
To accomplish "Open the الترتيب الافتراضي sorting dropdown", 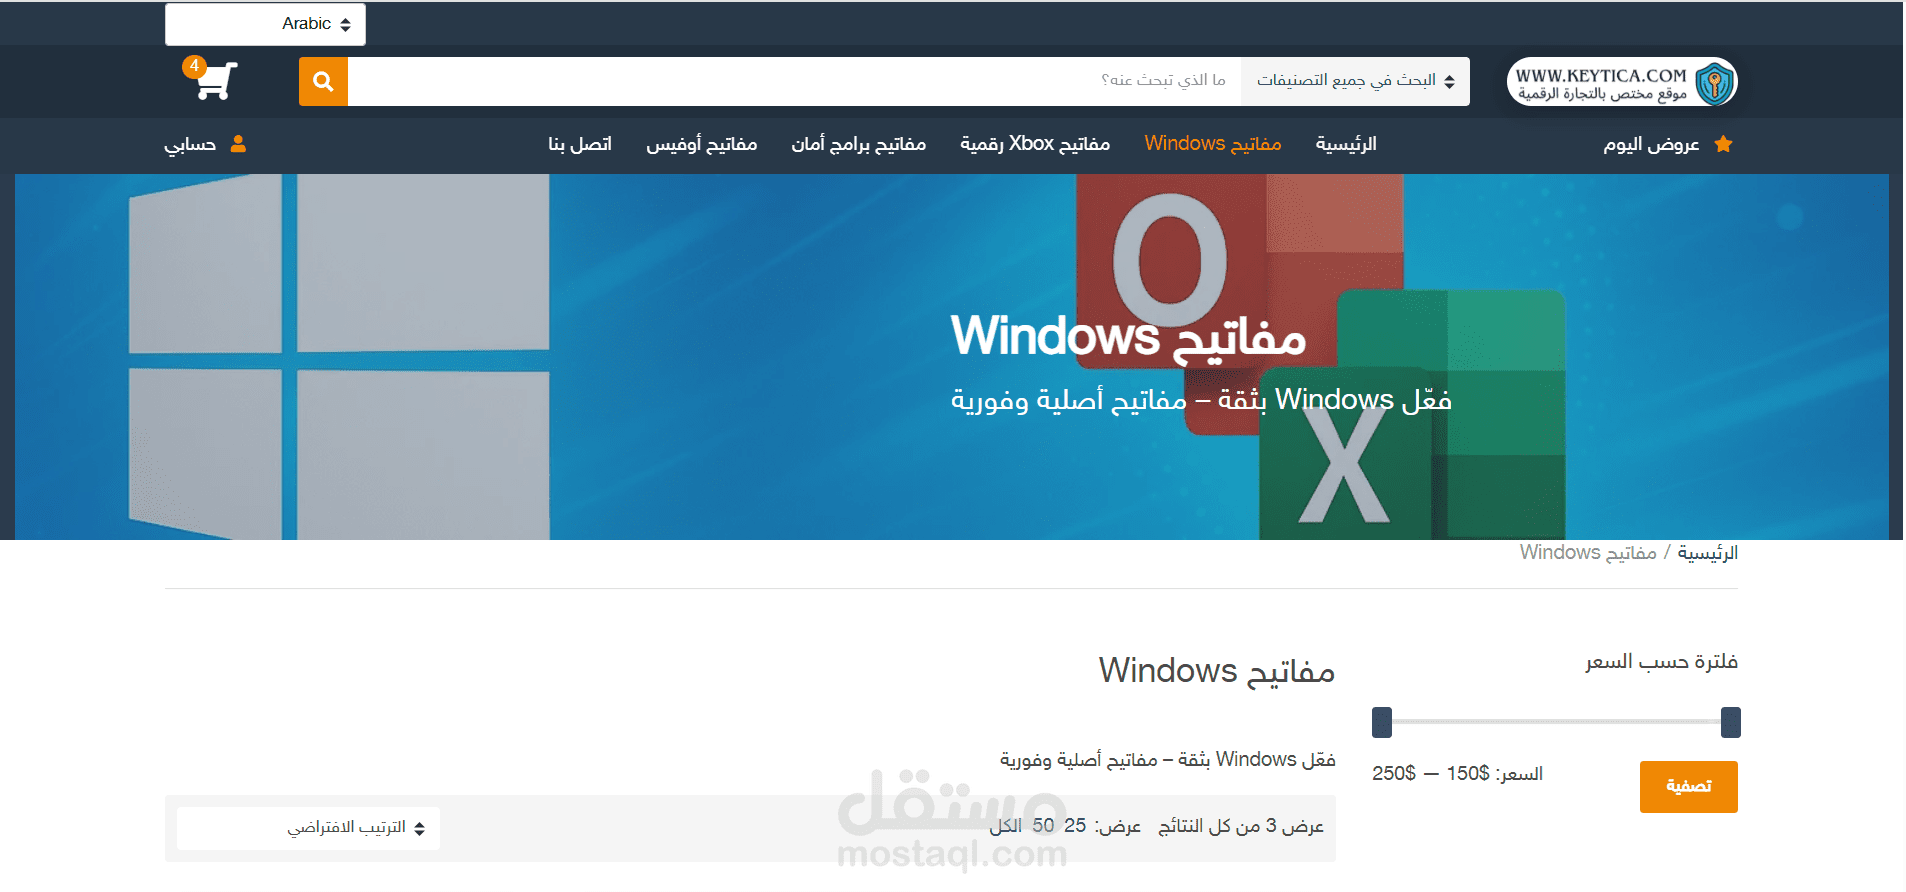I will pyautogui.click(x=308, y=828).
